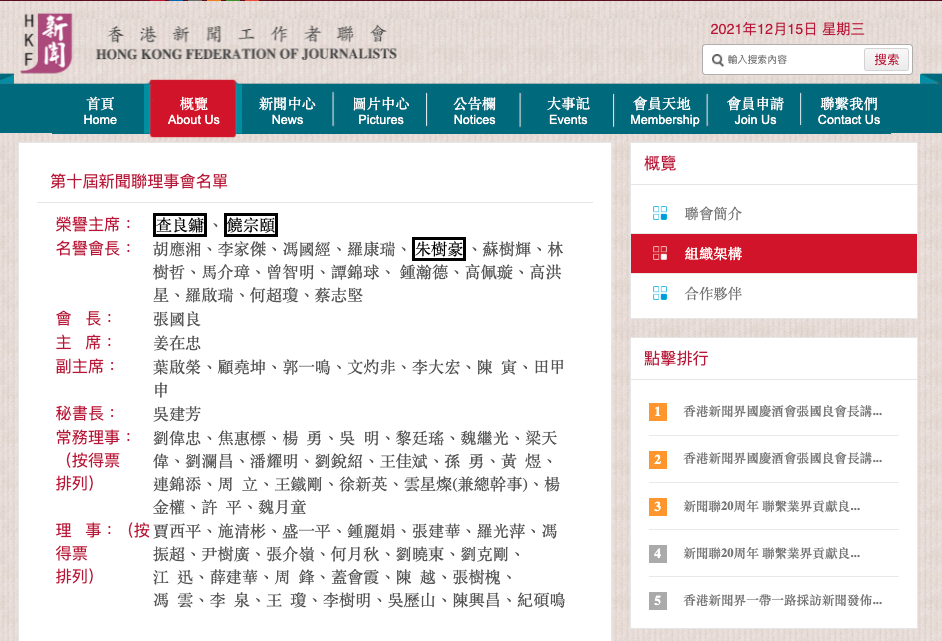Click the name 賈西平

(x=177, y=531)
